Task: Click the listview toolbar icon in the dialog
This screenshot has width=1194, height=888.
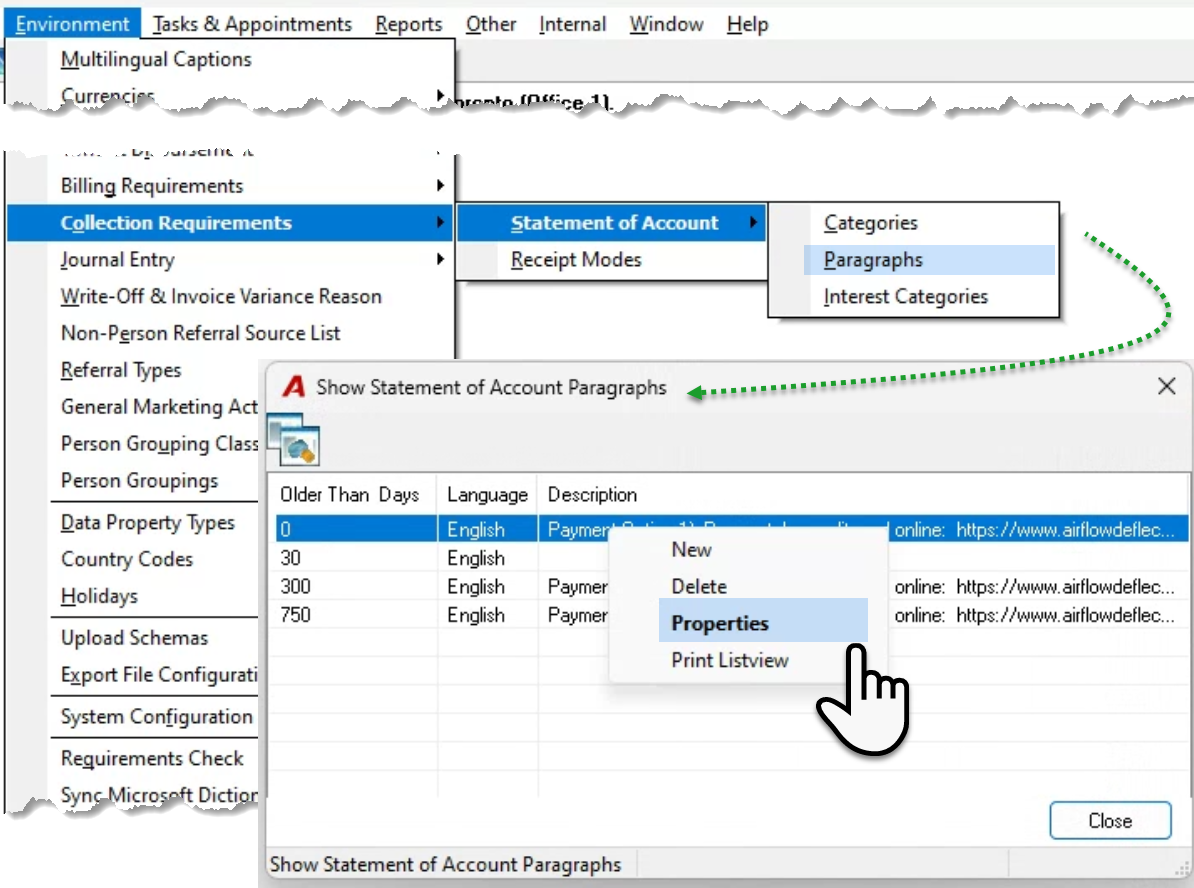Action: (293, 440)
